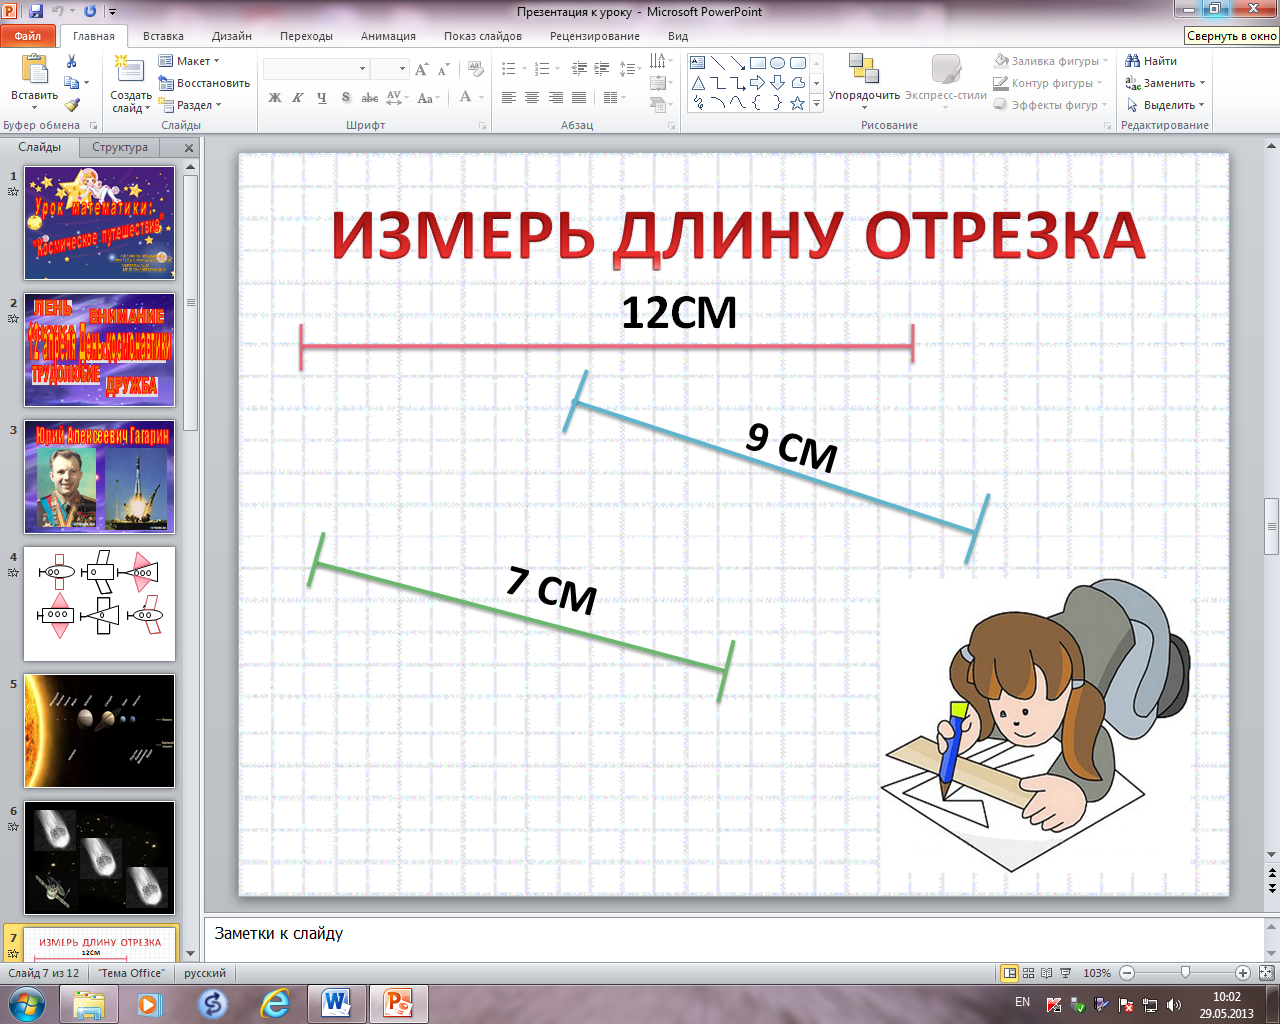The height and width of the screenshot is (1024, 1280).
Task: Open the font name dropdown
Action: pyautogui.click(x=362, y=69)
